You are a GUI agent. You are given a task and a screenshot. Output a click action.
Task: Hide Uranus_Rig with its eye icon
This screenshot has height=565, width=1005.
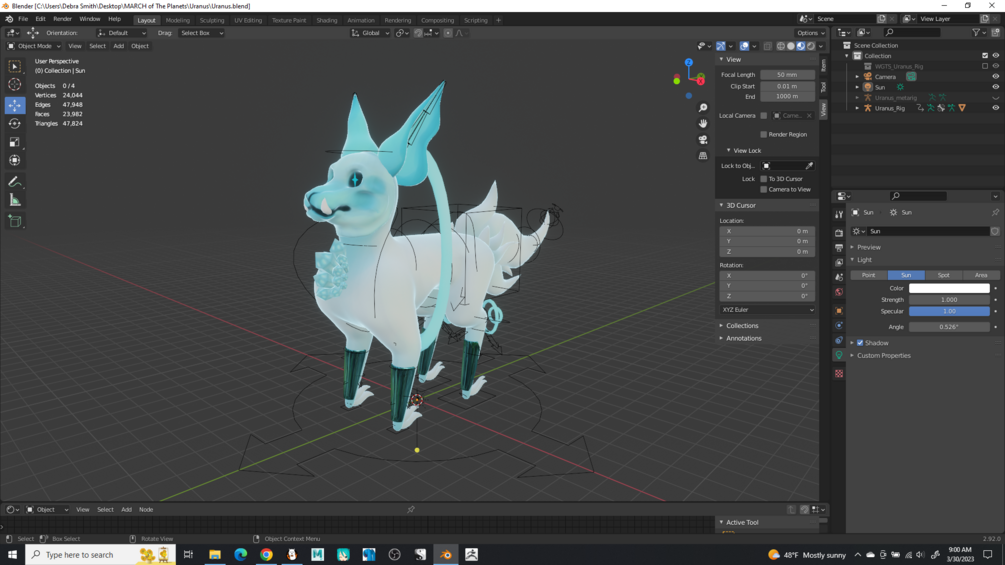click(995, 108)
